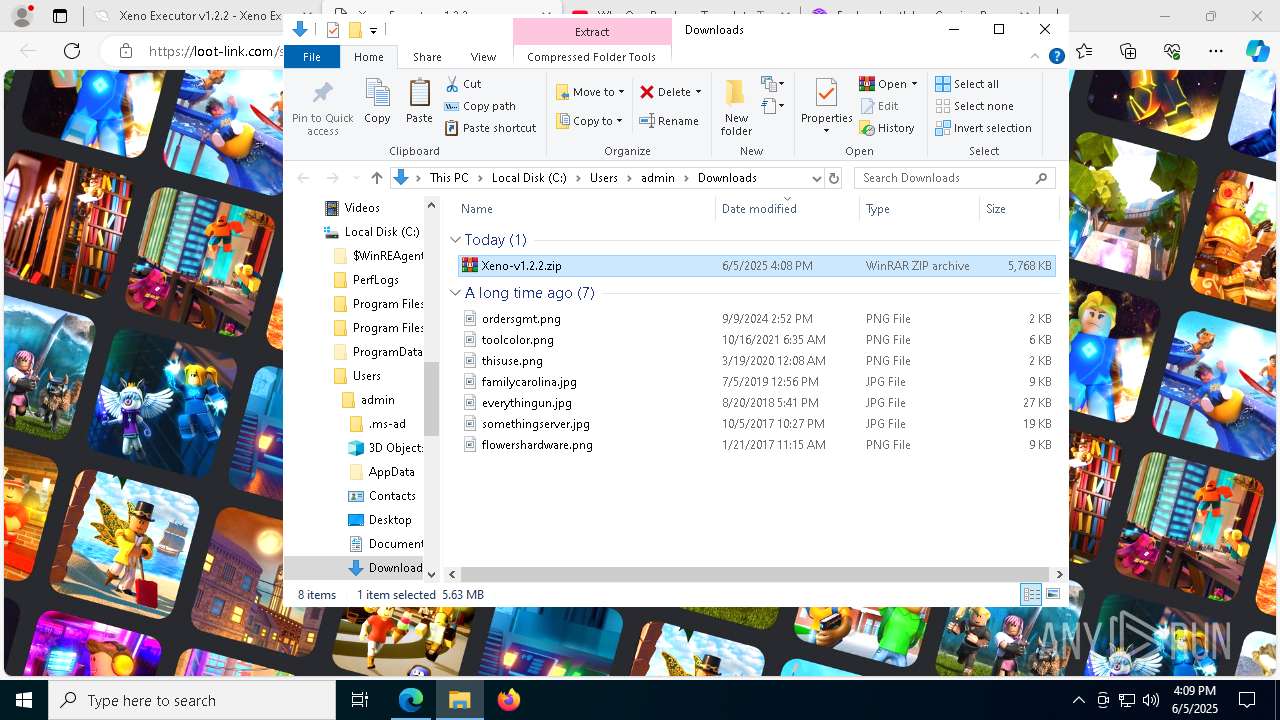The width and height of the screenshot is (1280, 720).
Task: Open Edge settings and more menu
Action: [1216, 51]
